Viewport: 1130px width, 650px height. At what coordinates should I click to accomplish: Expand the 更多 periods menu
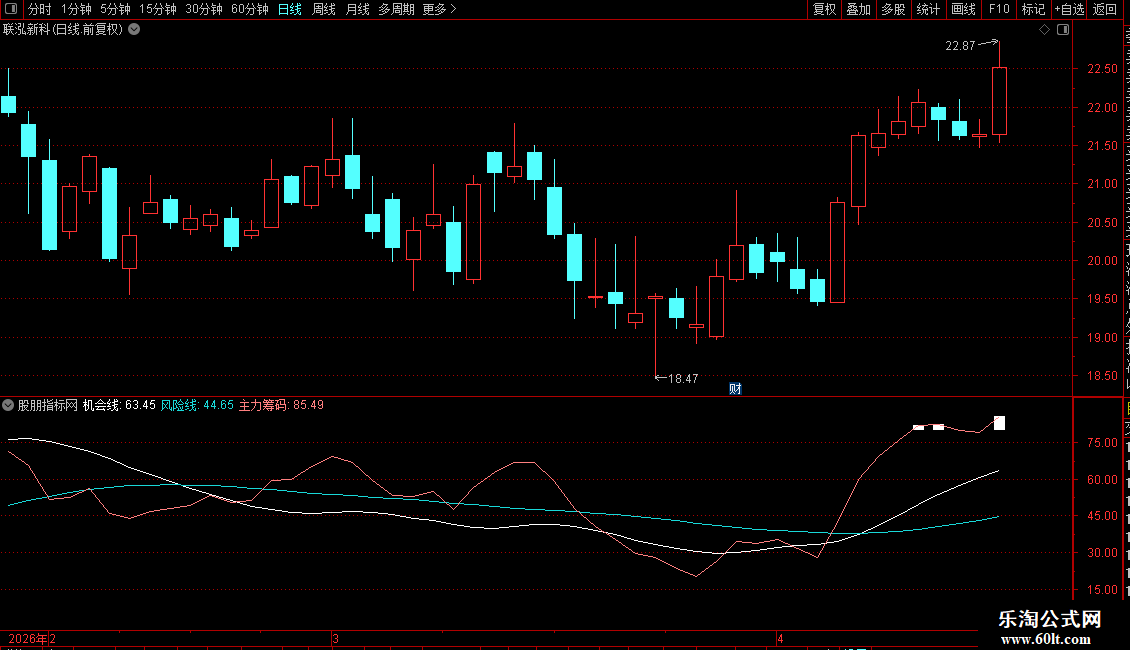tap(440, 9)
